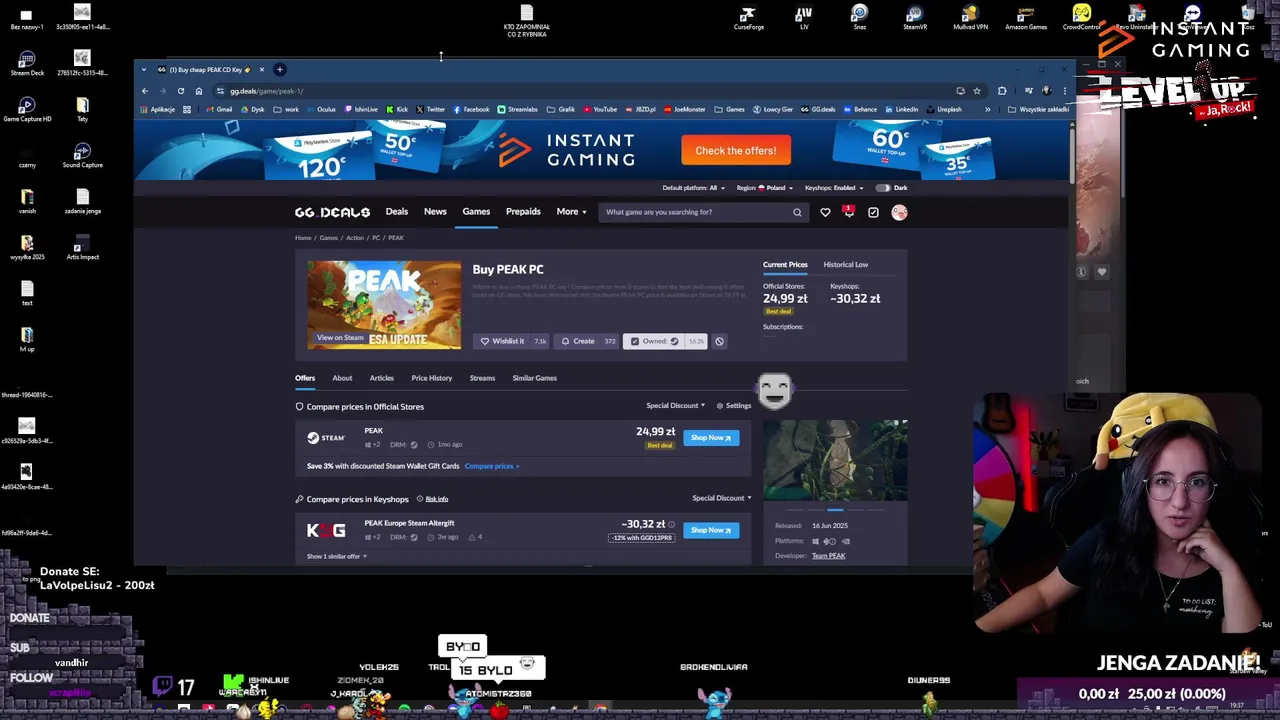Open the Sound Capture desktop icon
1280x720 pixels.
coord(82,155)
